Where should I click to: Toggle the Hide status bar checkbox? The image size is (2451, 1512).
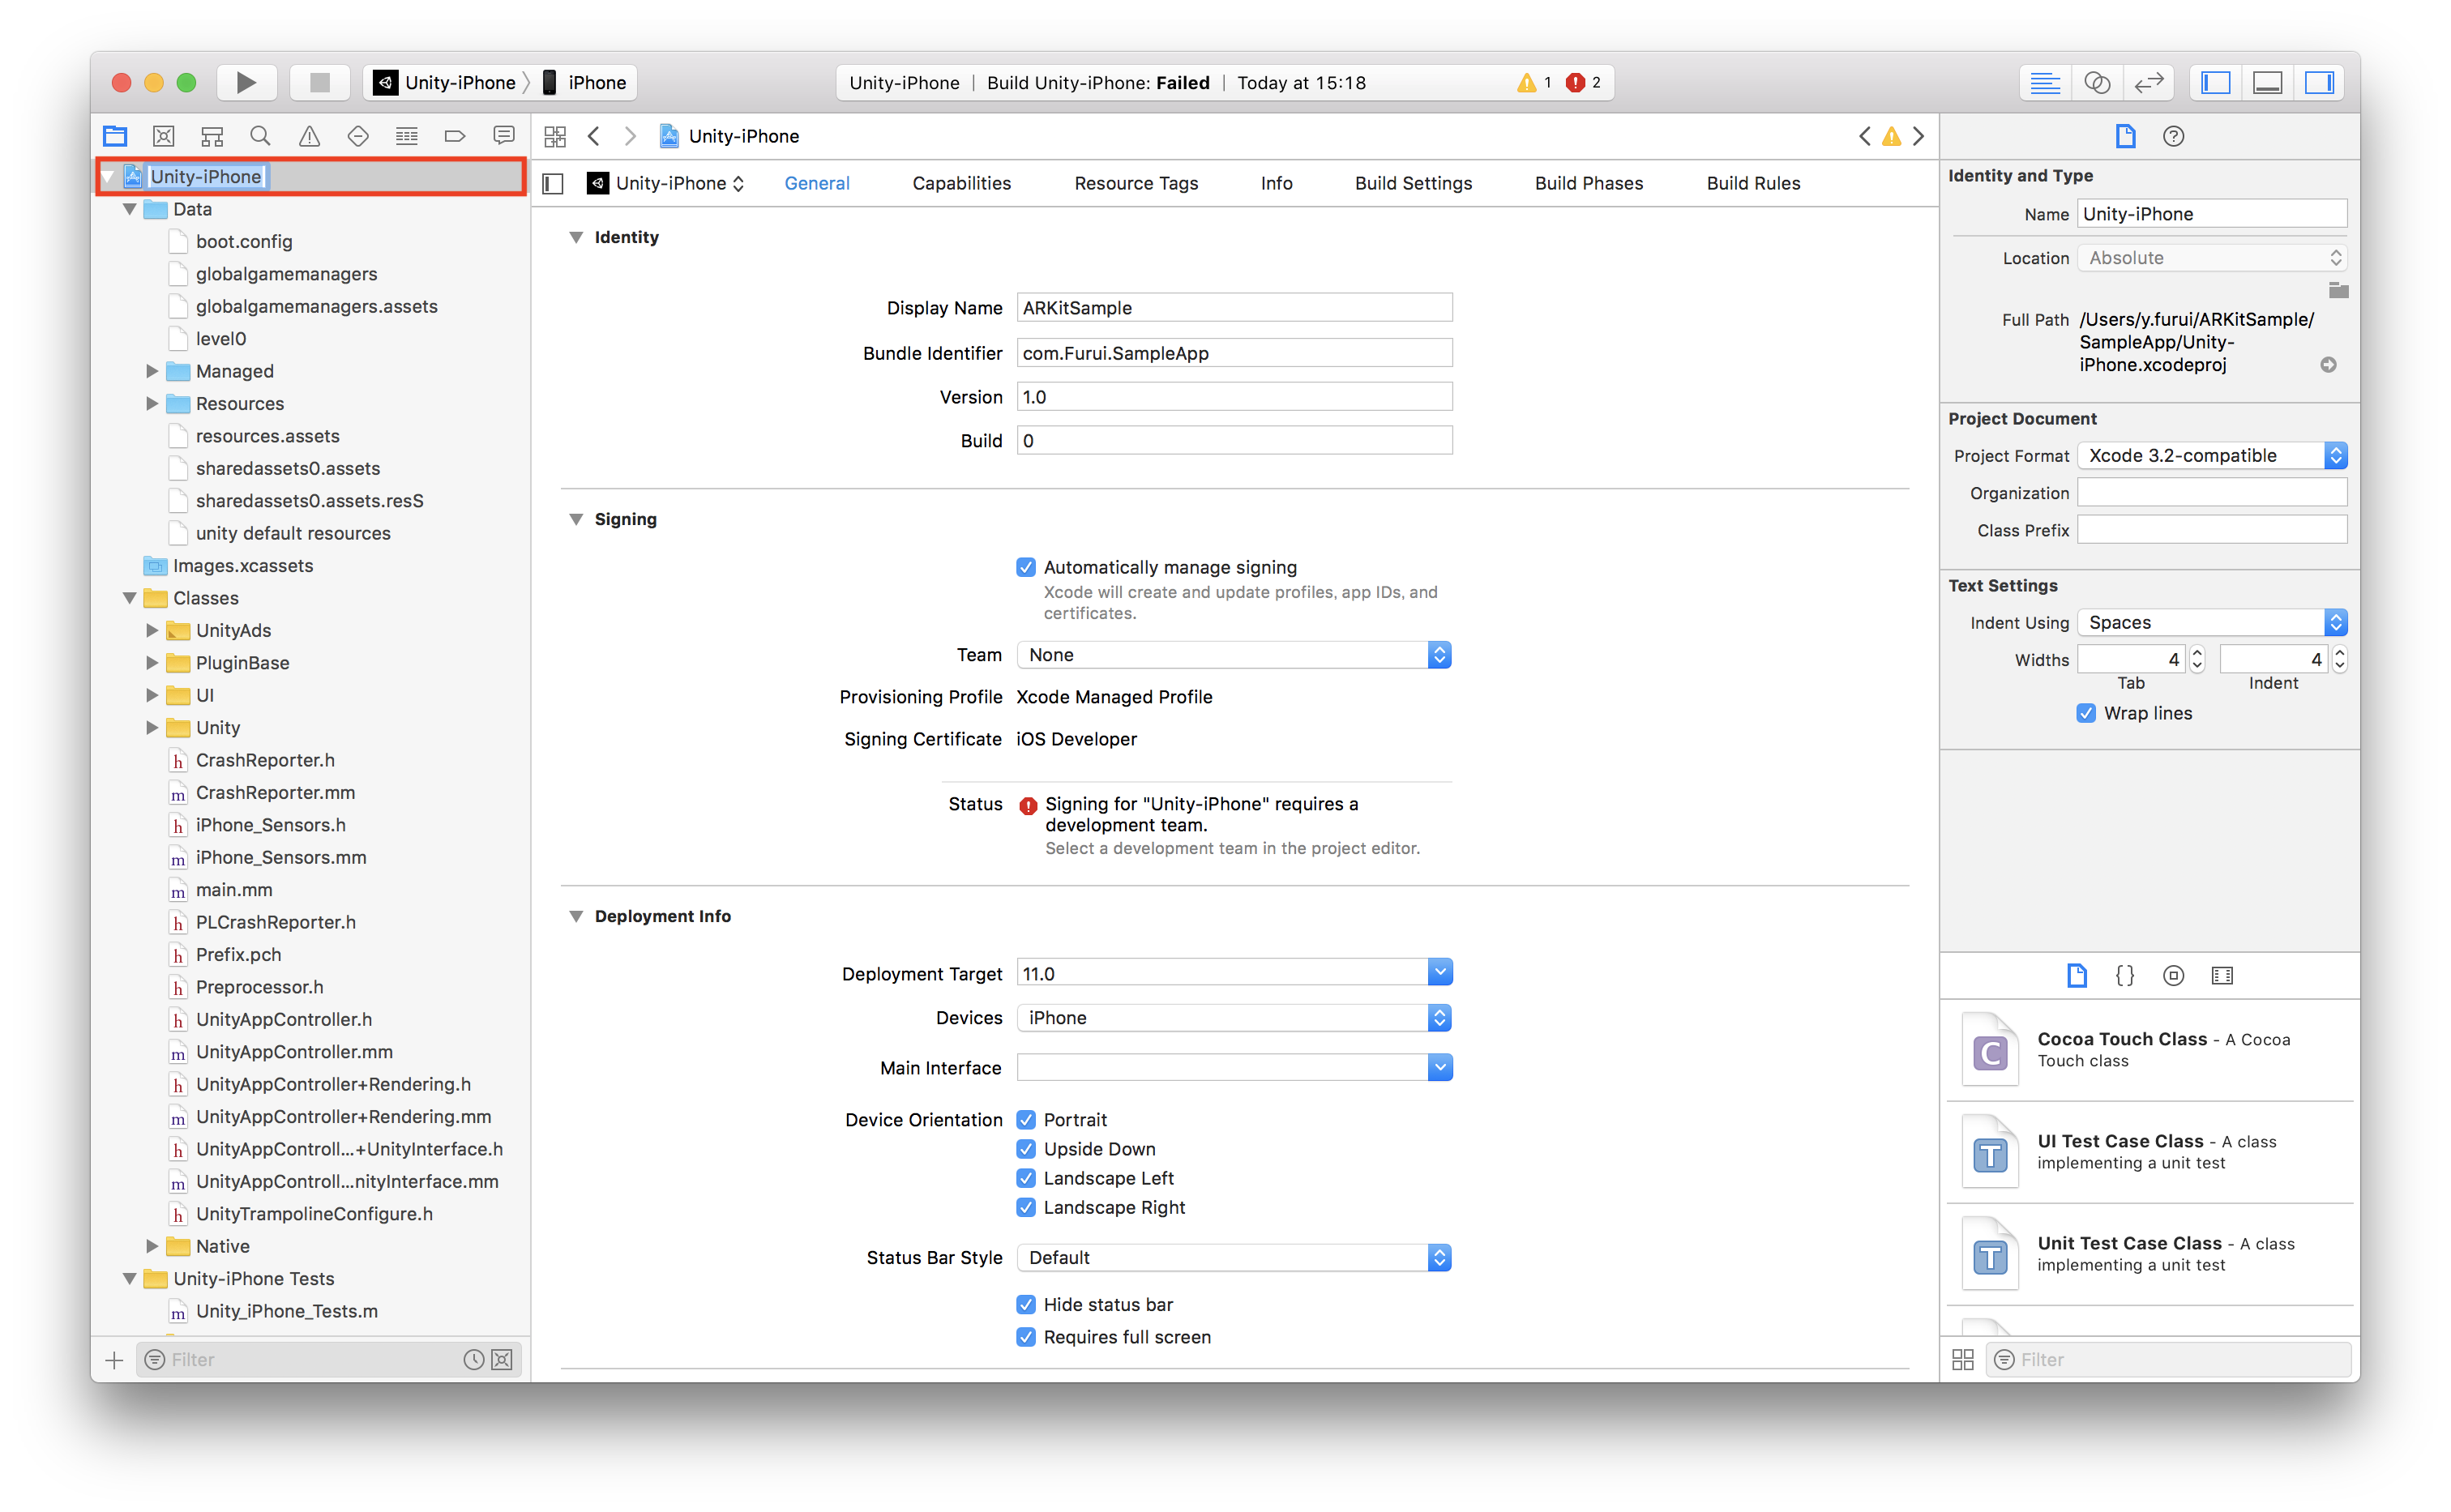point(1026,1304)
